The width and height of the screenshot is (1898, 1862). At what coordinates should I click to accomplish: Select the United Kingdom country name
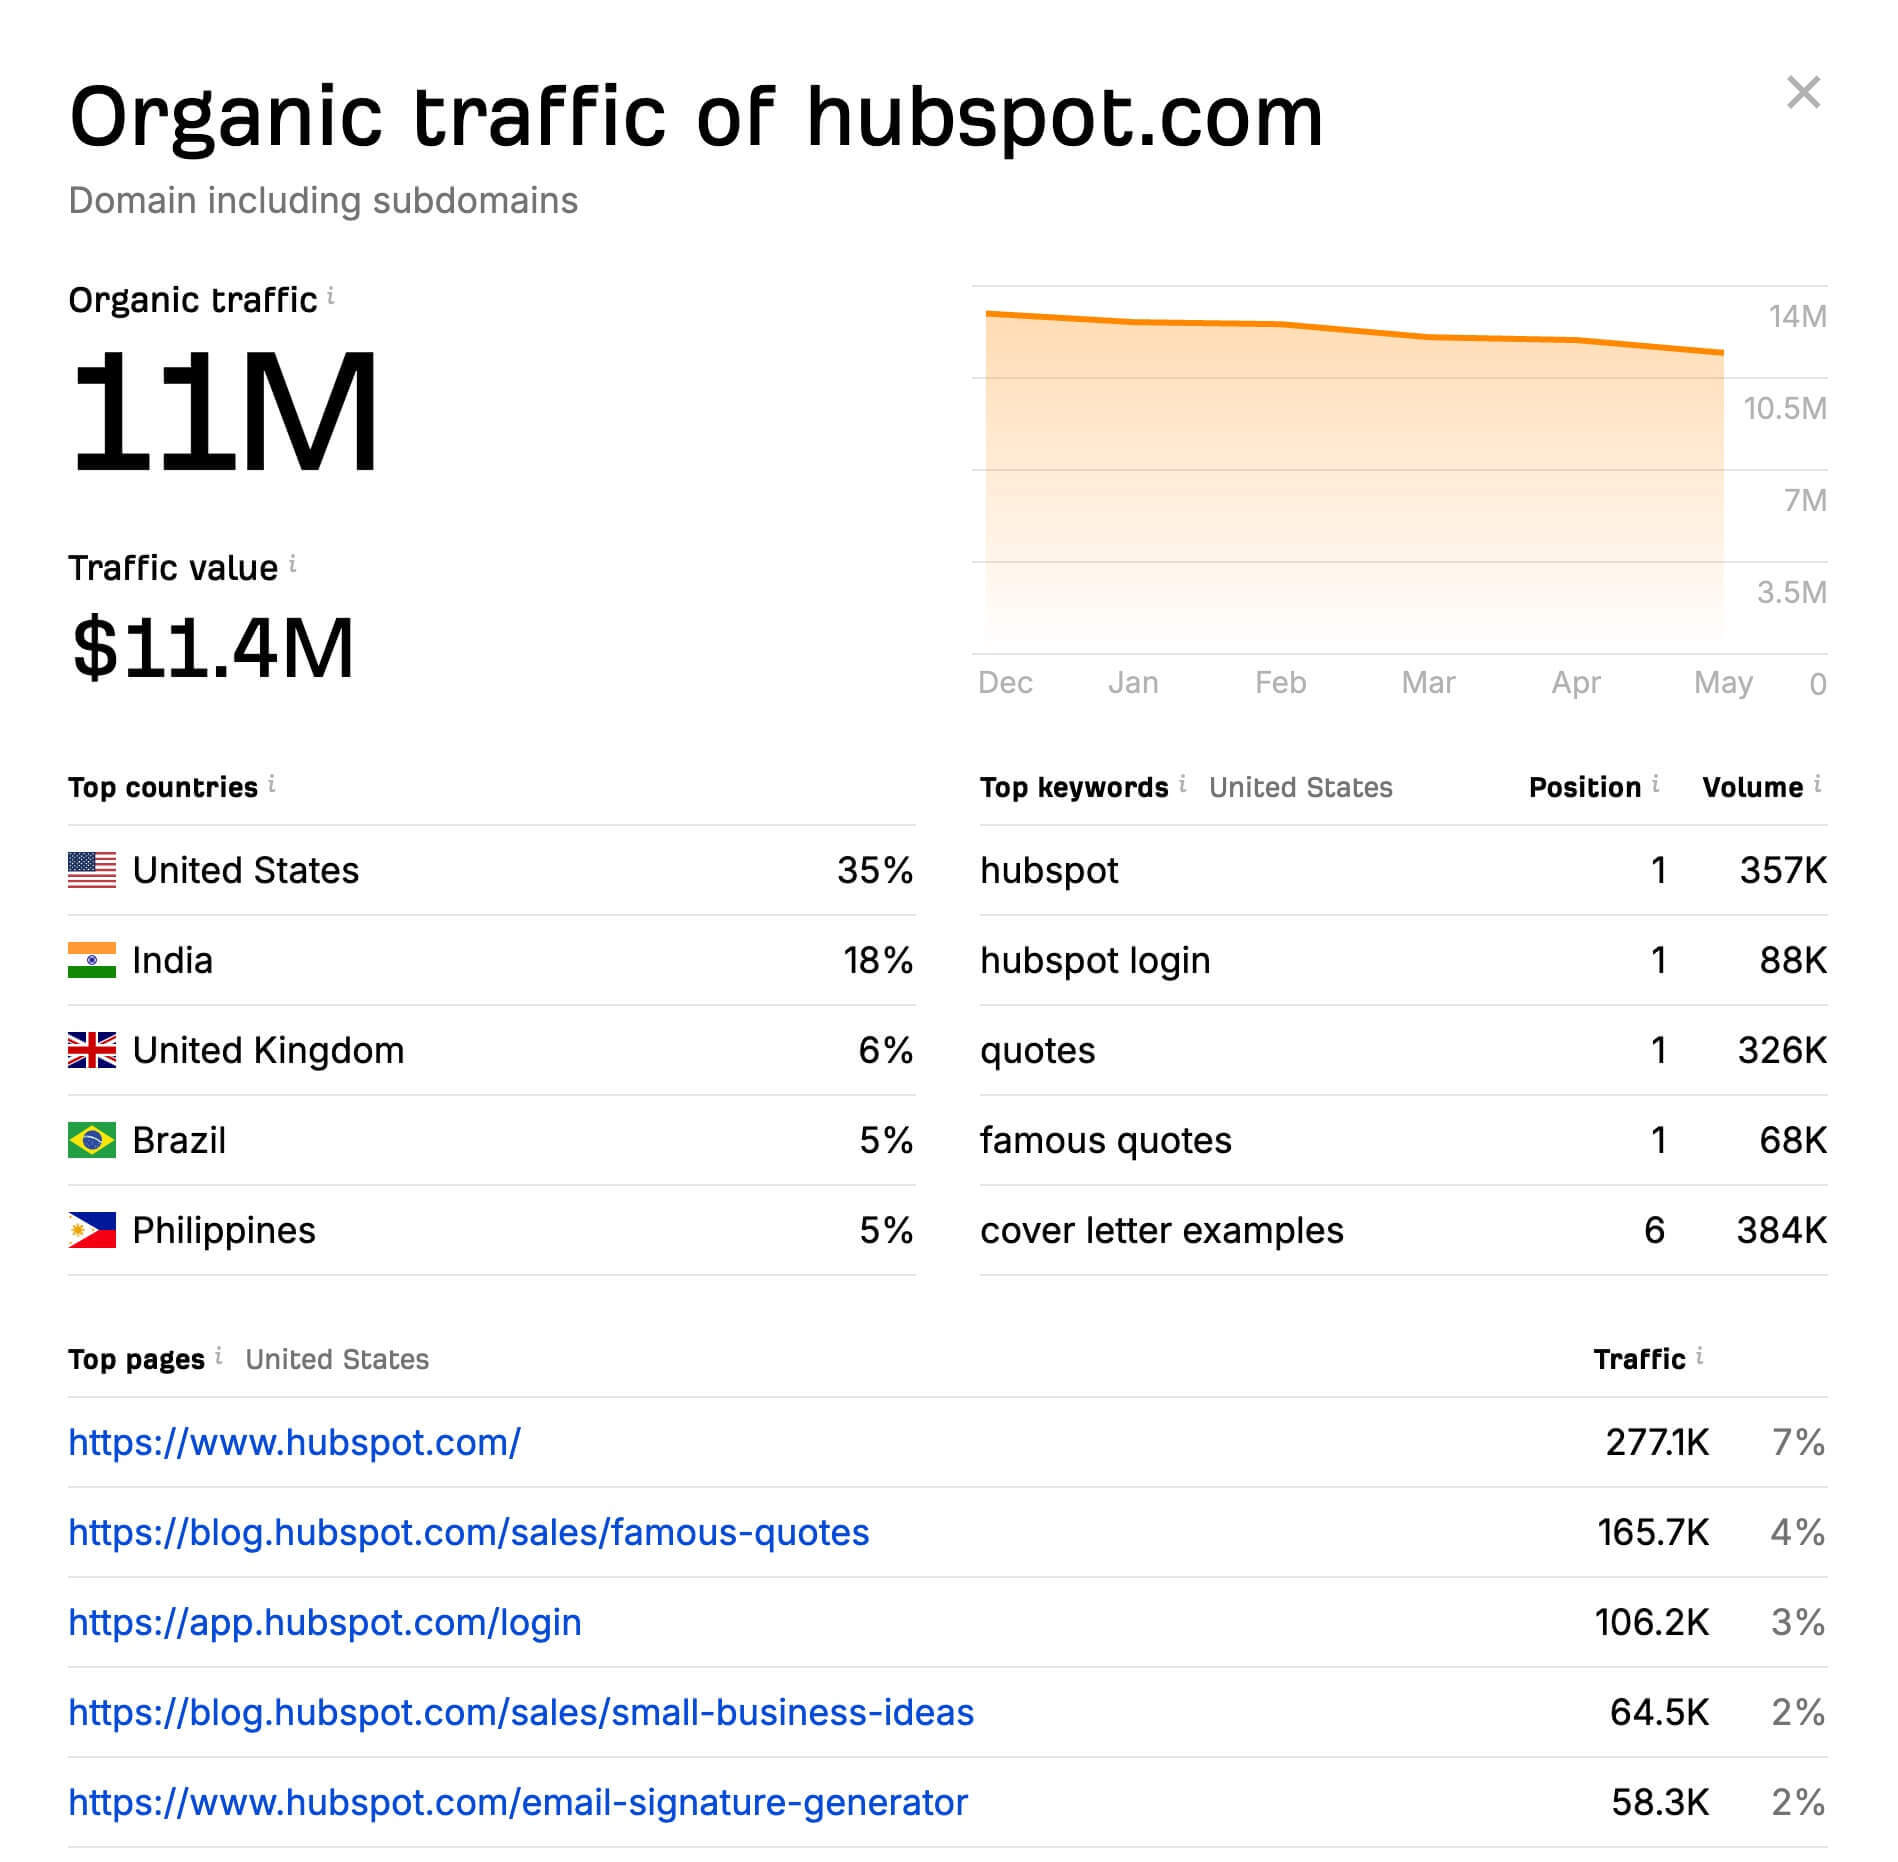pyautogui.click(x=268, y=1050)
